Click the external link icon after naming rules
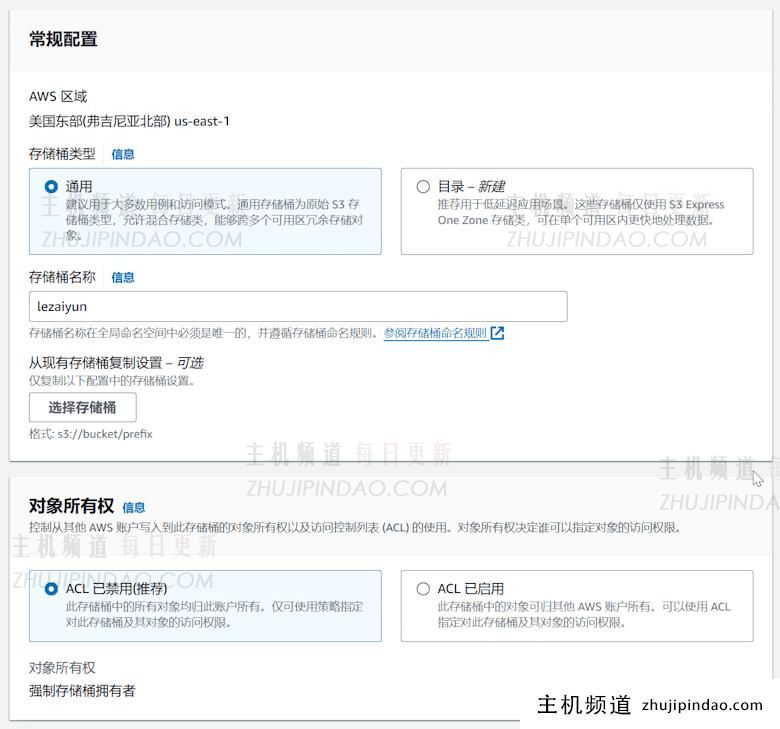This screenshot has width=780, height=729. [x=497, y=333]
